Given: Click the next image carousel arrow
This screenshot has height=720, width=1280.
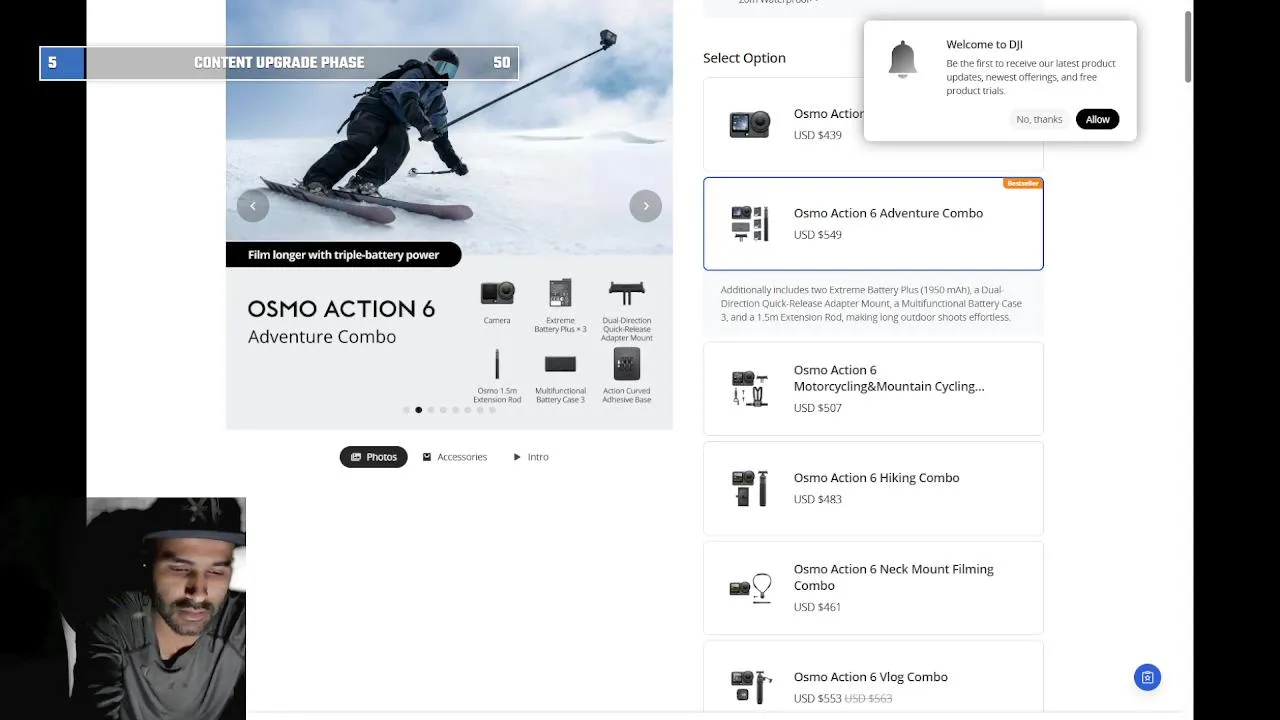Looking at the screenshot, I should click(646, 206).
